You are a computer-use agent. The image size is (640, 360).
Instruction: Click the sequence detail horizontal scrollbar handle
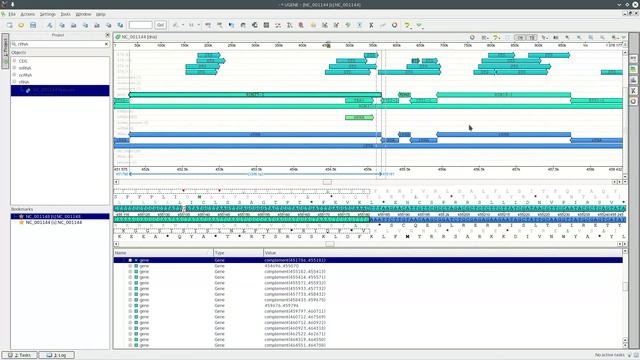(330, 244)
